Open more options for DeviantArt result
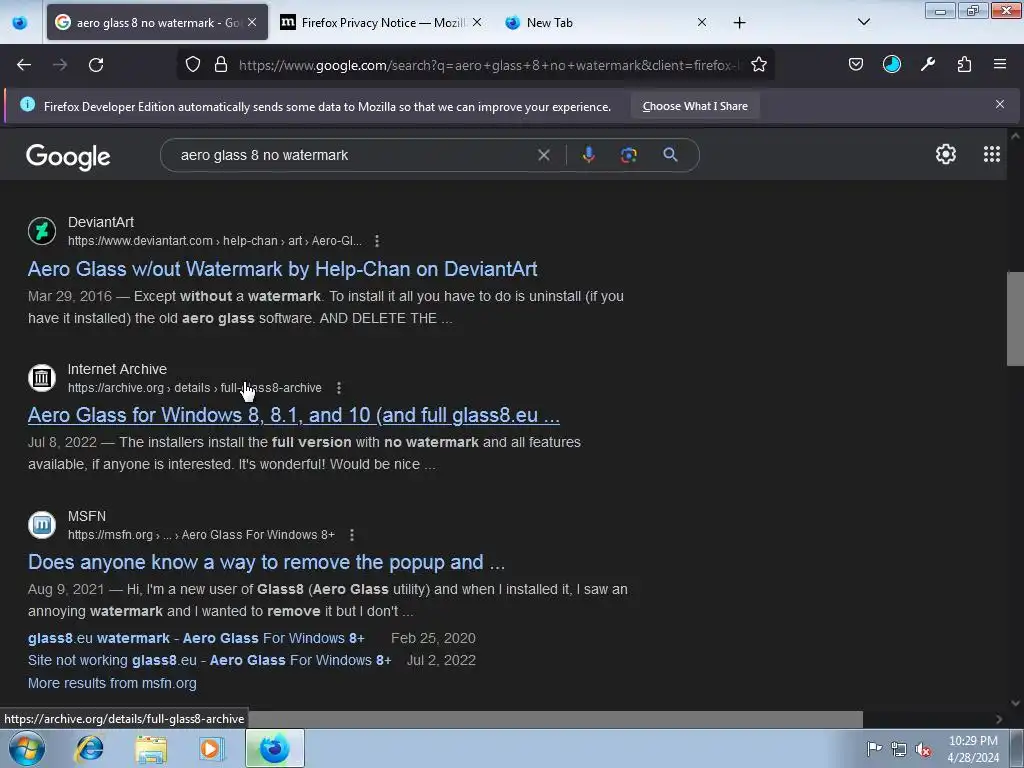 (377, 241)
